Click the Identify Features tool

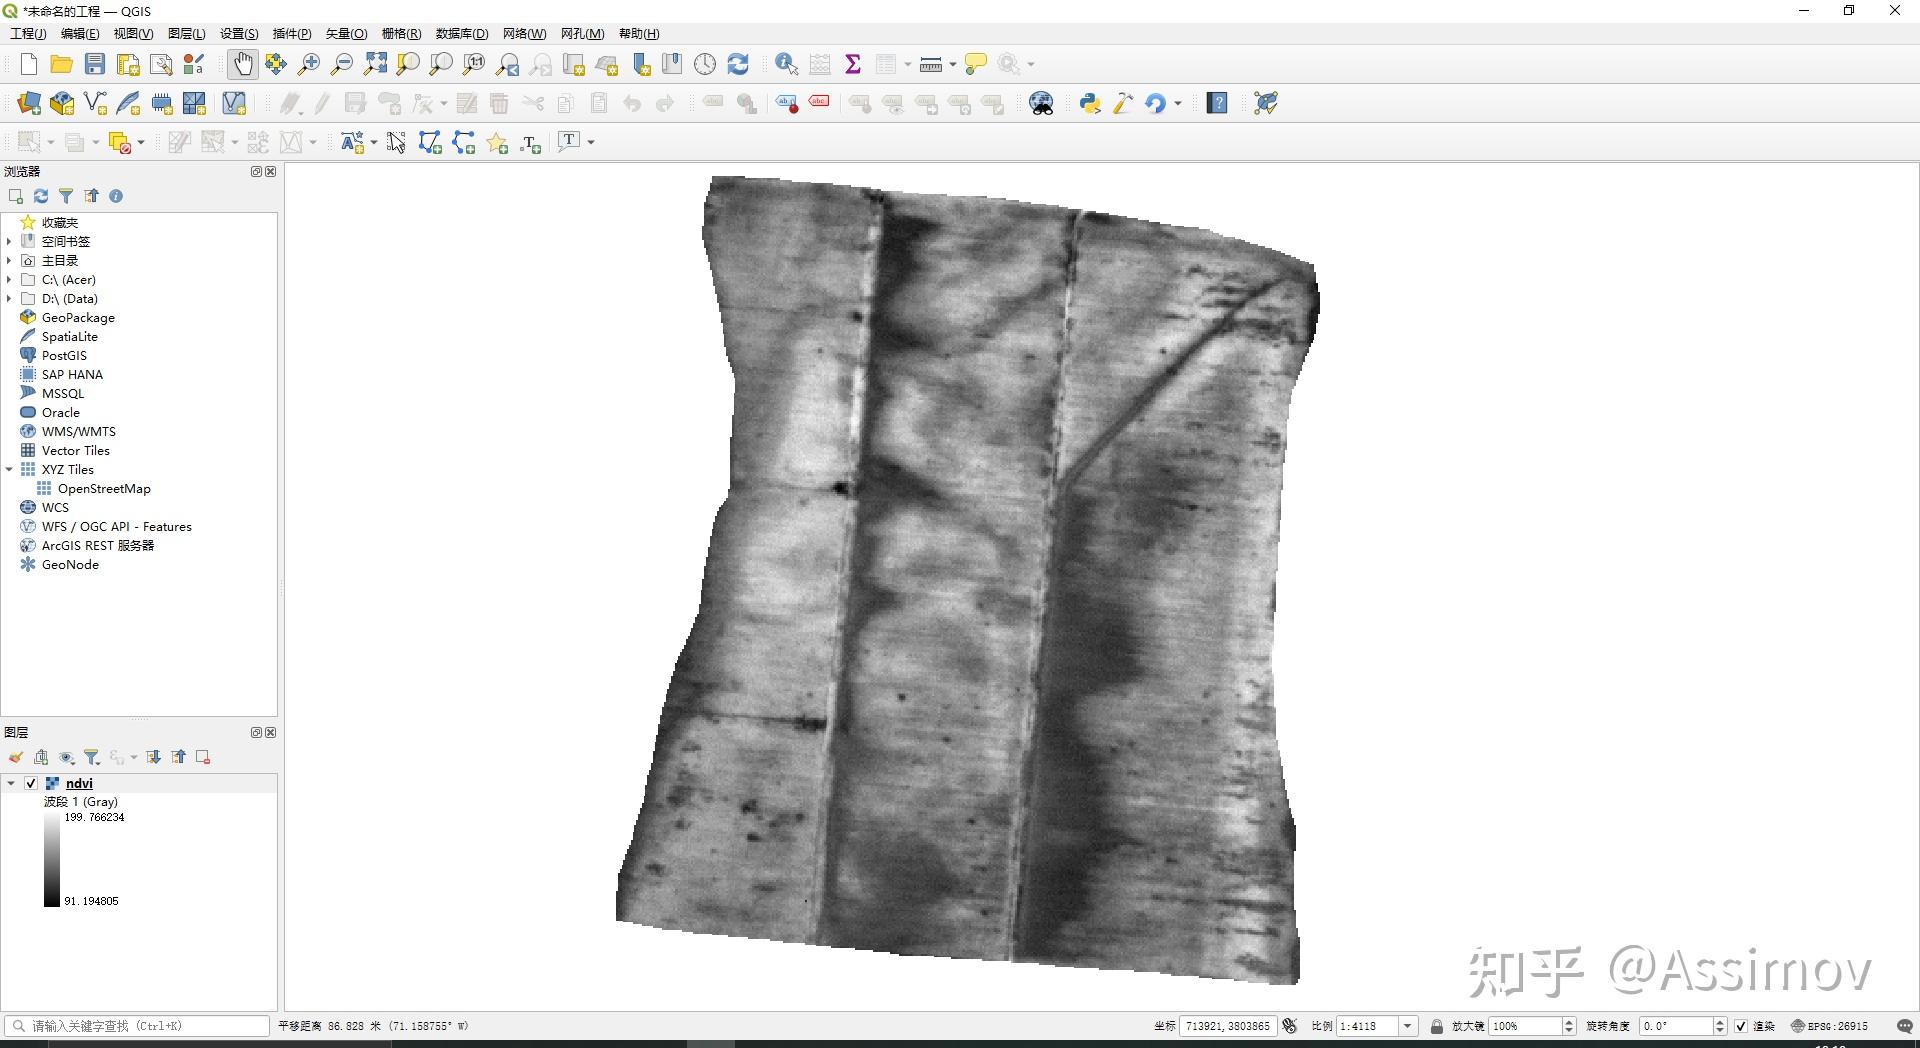point(786,65)
